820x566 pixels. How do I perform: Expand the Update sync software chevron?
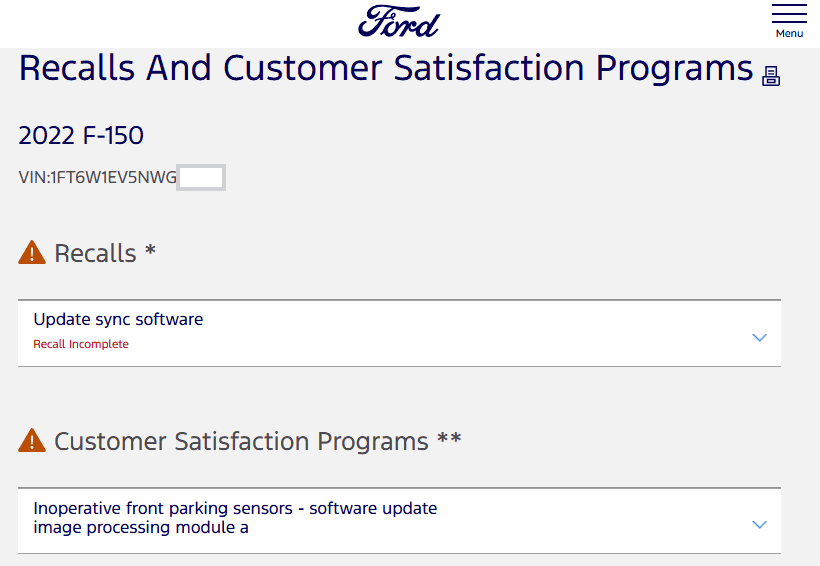[759, 337]
